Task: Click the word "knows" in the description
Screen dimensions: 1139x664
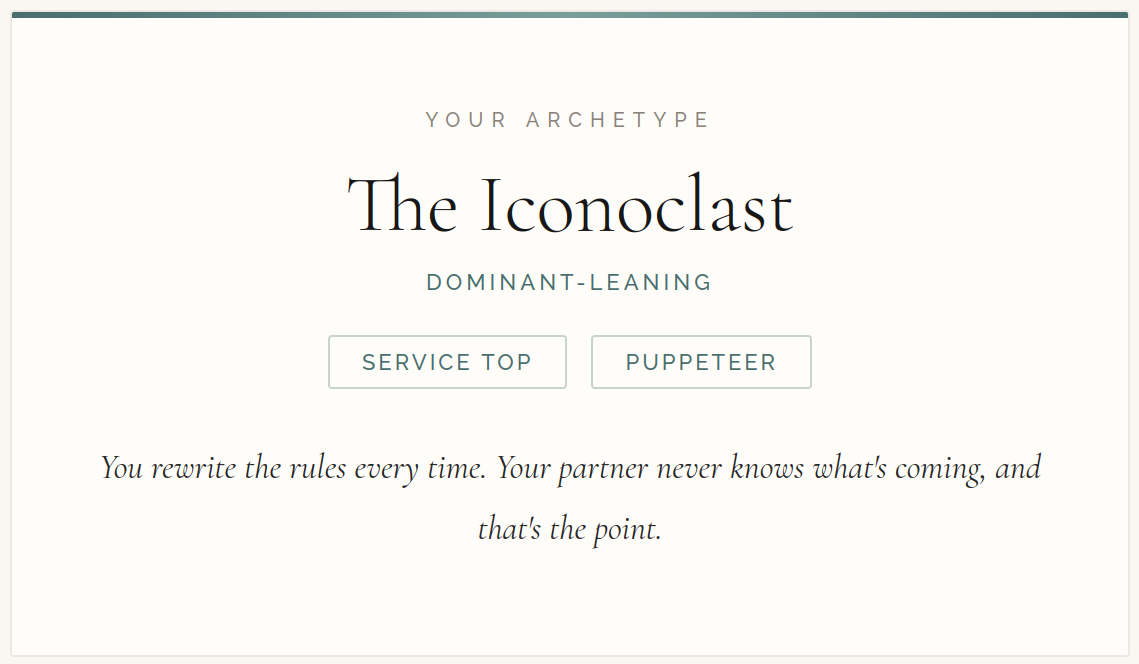Action: pyautogui.click(x=767, y=468)
